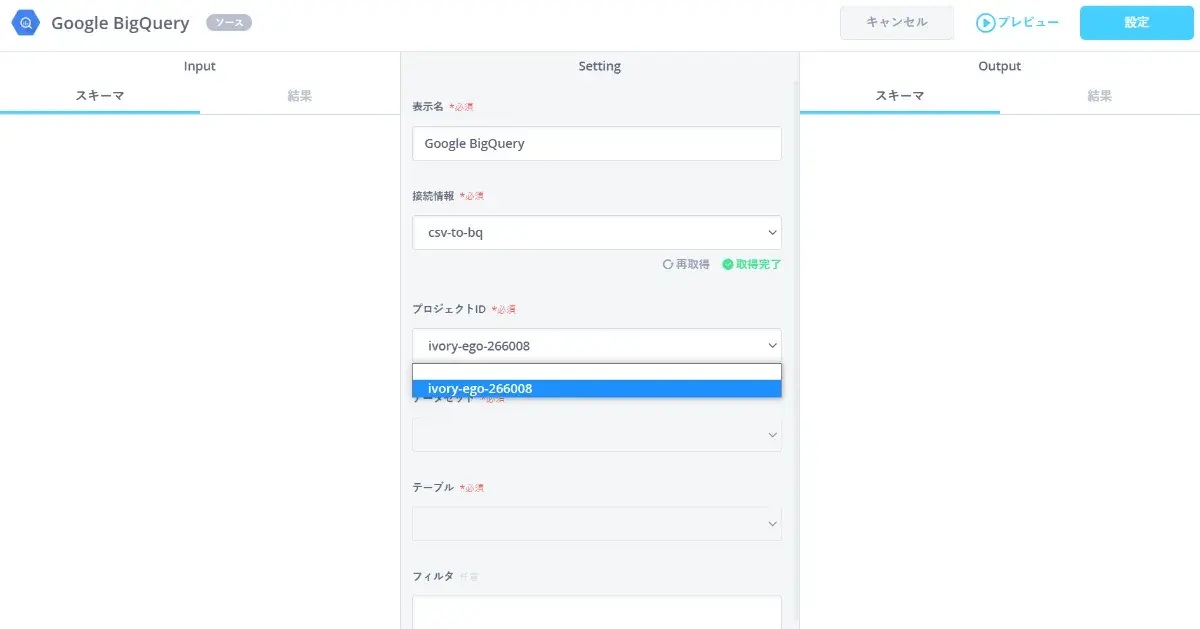Click the 表示名 field label
This screenshot has width=1200, height=629.
[x=428, y=106]
